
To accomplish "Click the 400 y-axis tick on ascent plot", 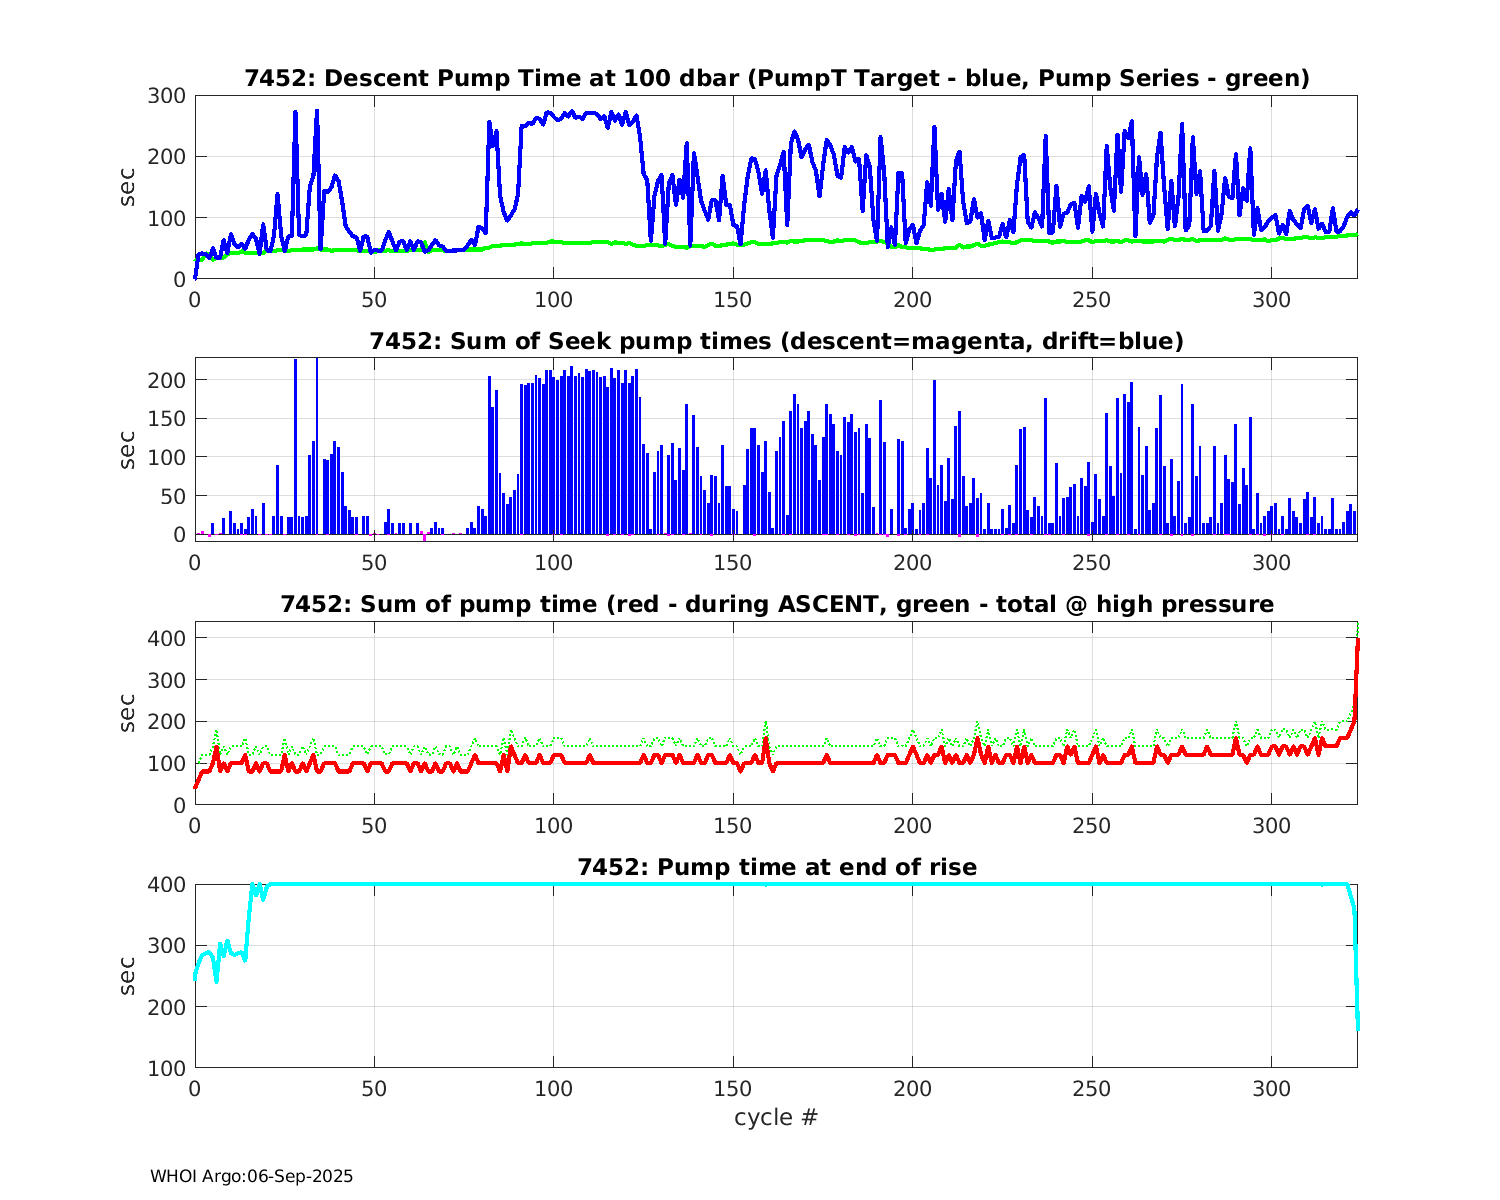I will click(166, 638).
